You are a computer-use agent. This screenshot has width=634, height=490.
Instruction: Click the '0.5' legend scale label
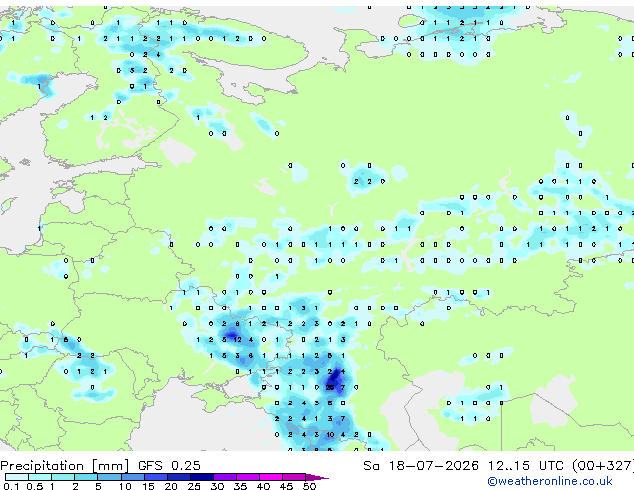click(x=34, y=486)
